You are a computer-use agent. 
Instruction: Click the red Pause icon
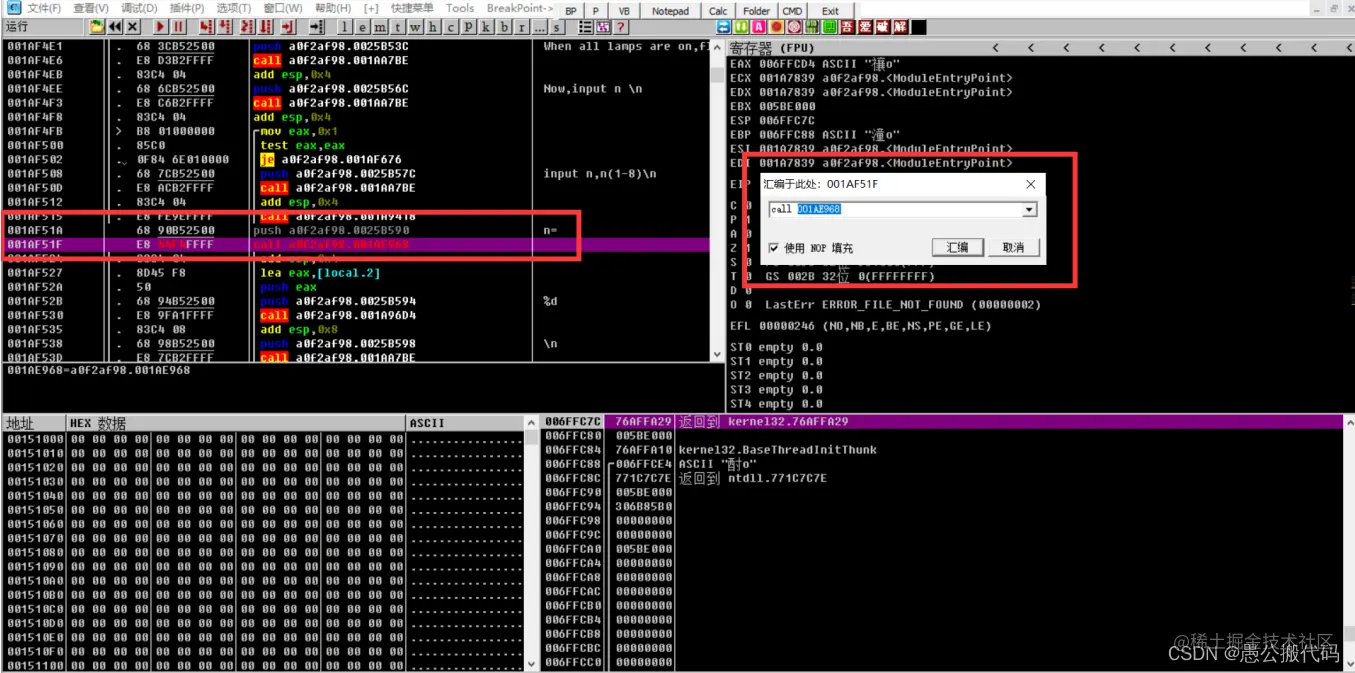tap(178, 26)
